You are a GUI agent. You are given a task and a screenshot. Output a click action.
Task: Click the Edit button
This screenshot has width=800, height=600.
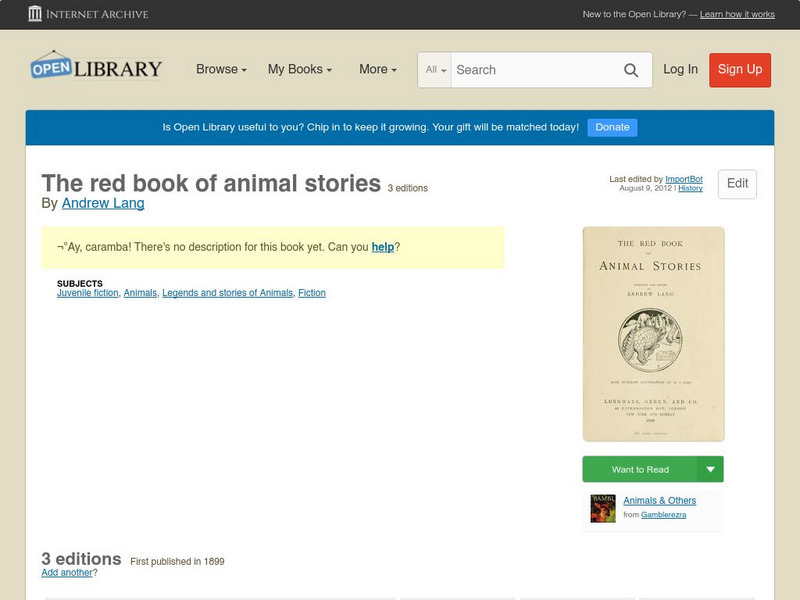(x=737, y=184)
